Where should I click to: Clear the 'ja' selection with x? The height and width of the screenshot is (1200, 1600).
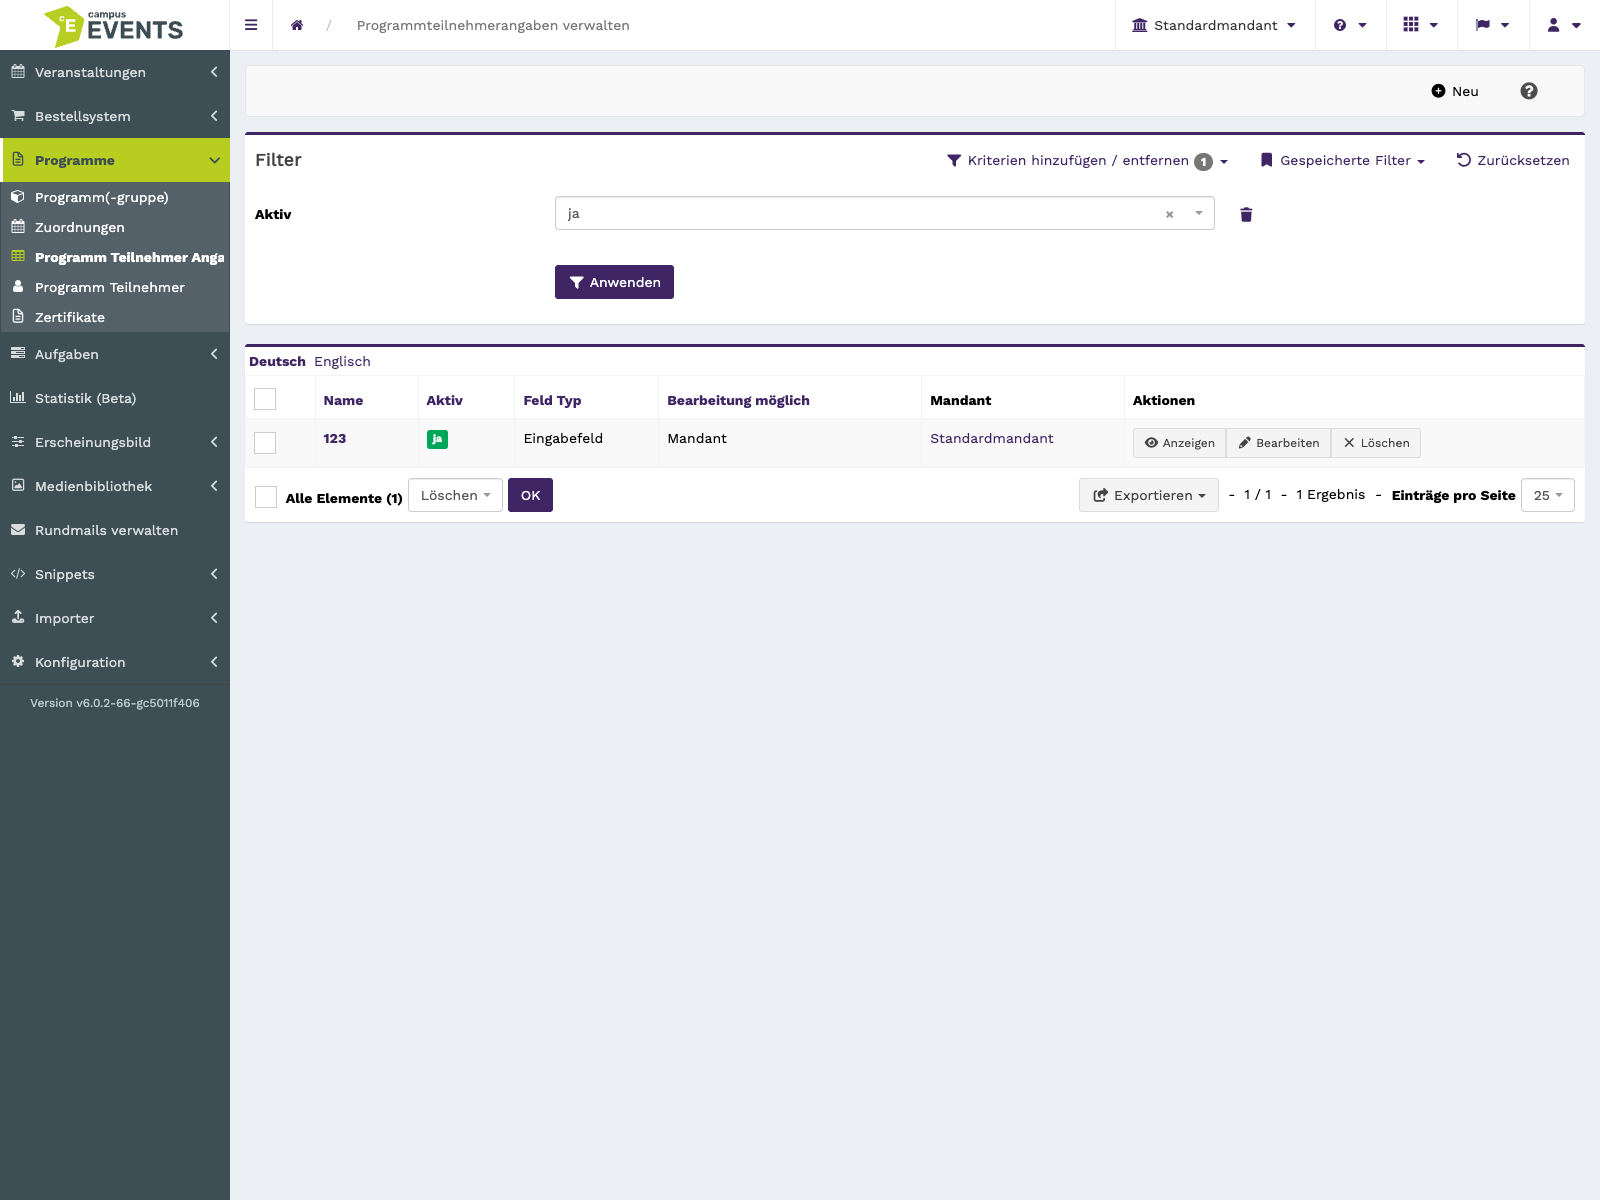click(x=1169, y=214)
